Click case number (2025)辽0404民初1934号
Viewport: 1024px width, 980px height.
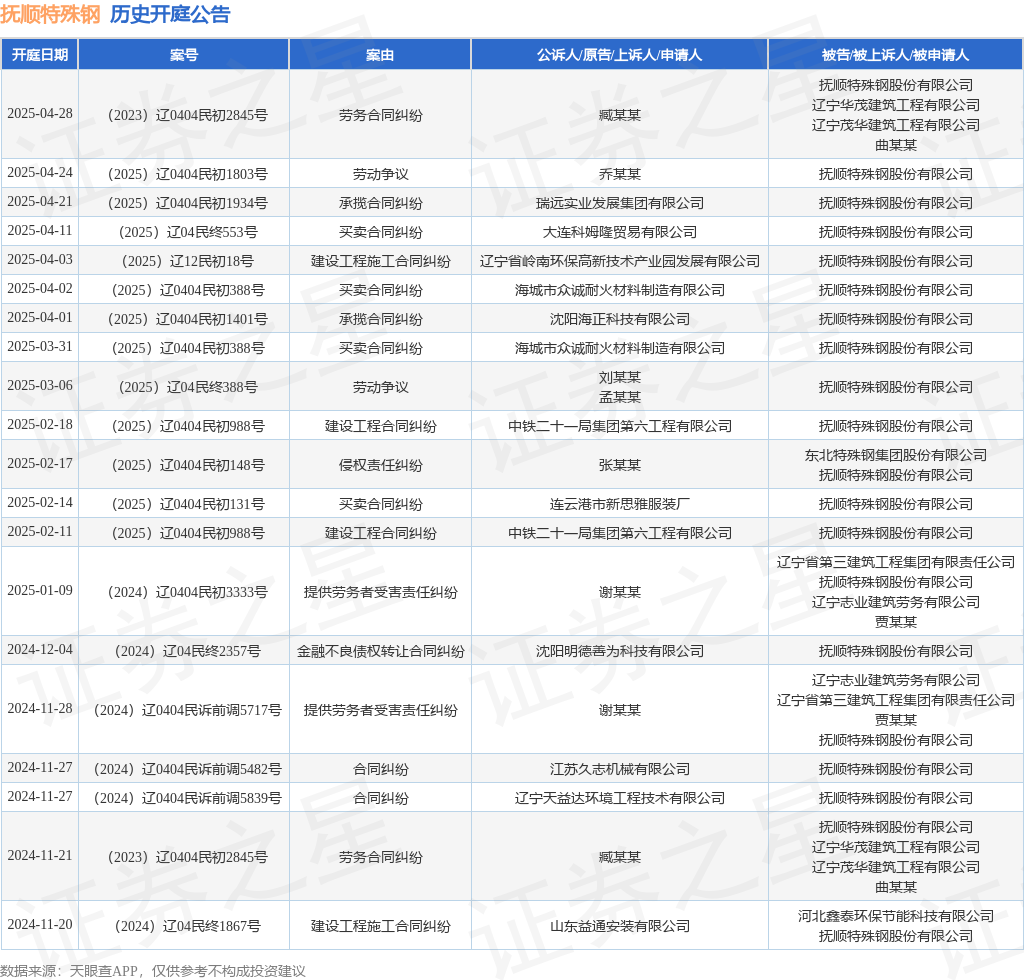187,203
